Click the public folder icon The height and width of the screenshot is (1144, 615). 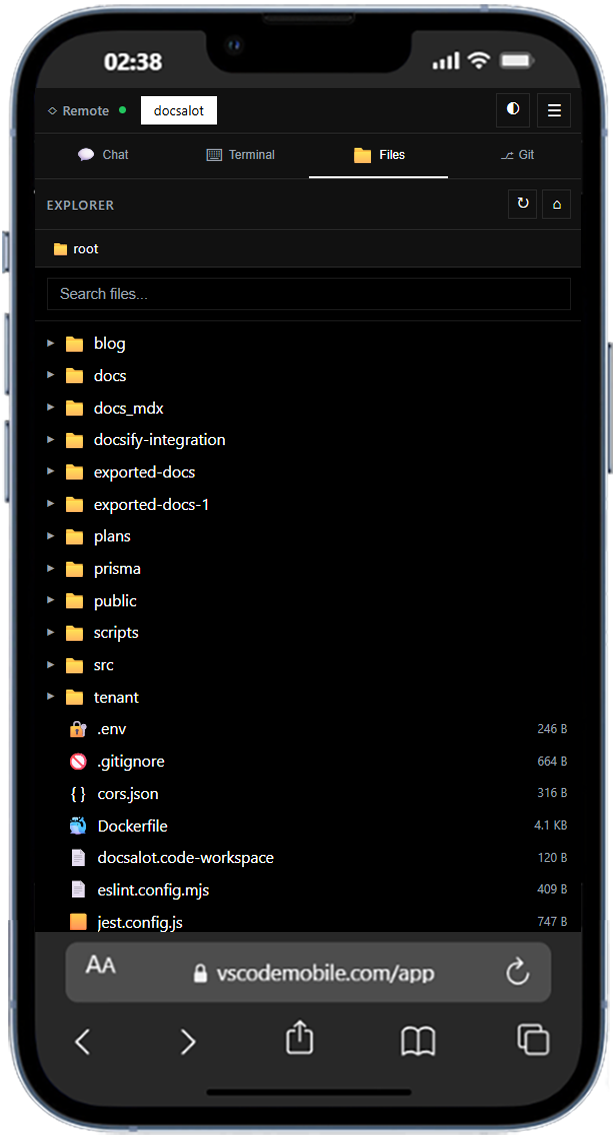pos(74,600)
